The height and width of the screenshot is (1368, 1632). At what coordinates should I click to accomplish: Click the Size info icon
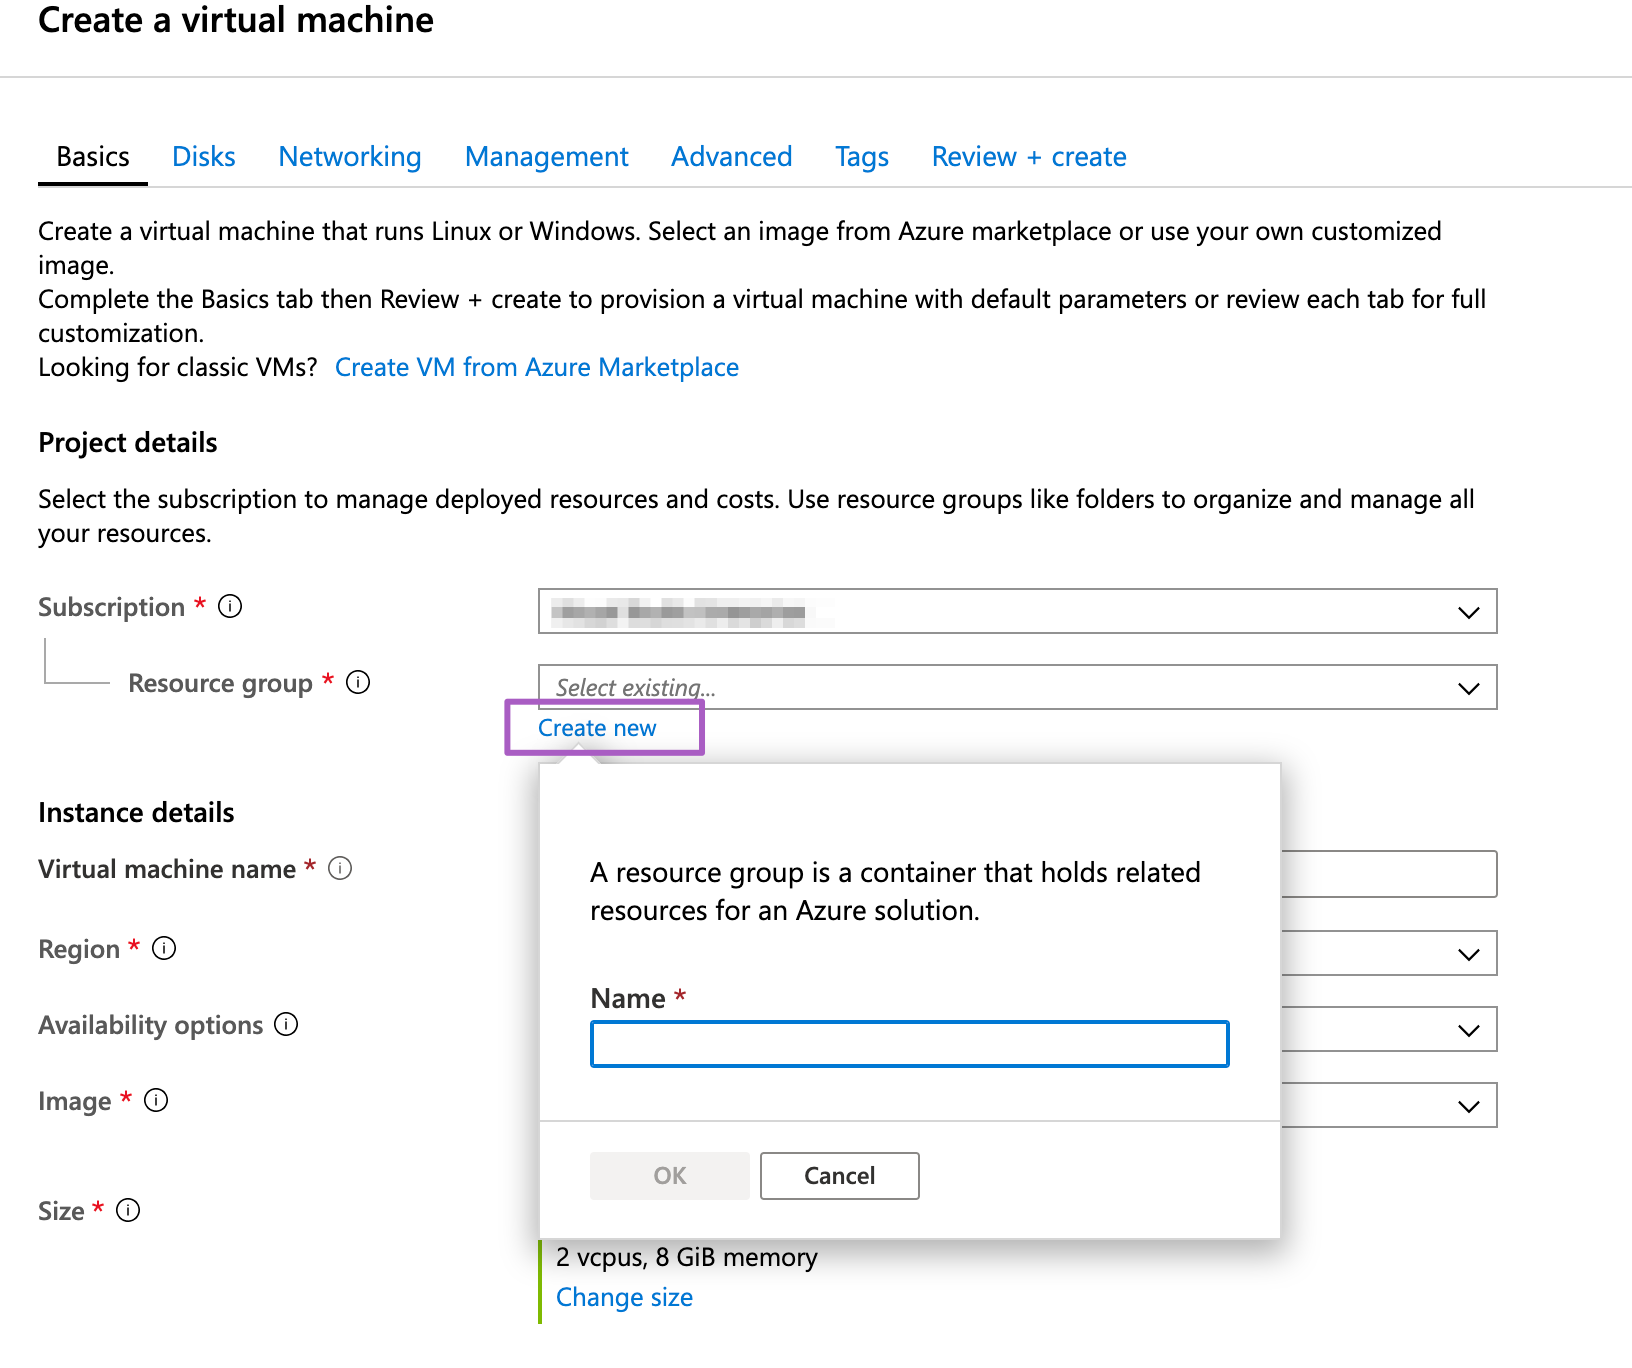(128, 1211)
